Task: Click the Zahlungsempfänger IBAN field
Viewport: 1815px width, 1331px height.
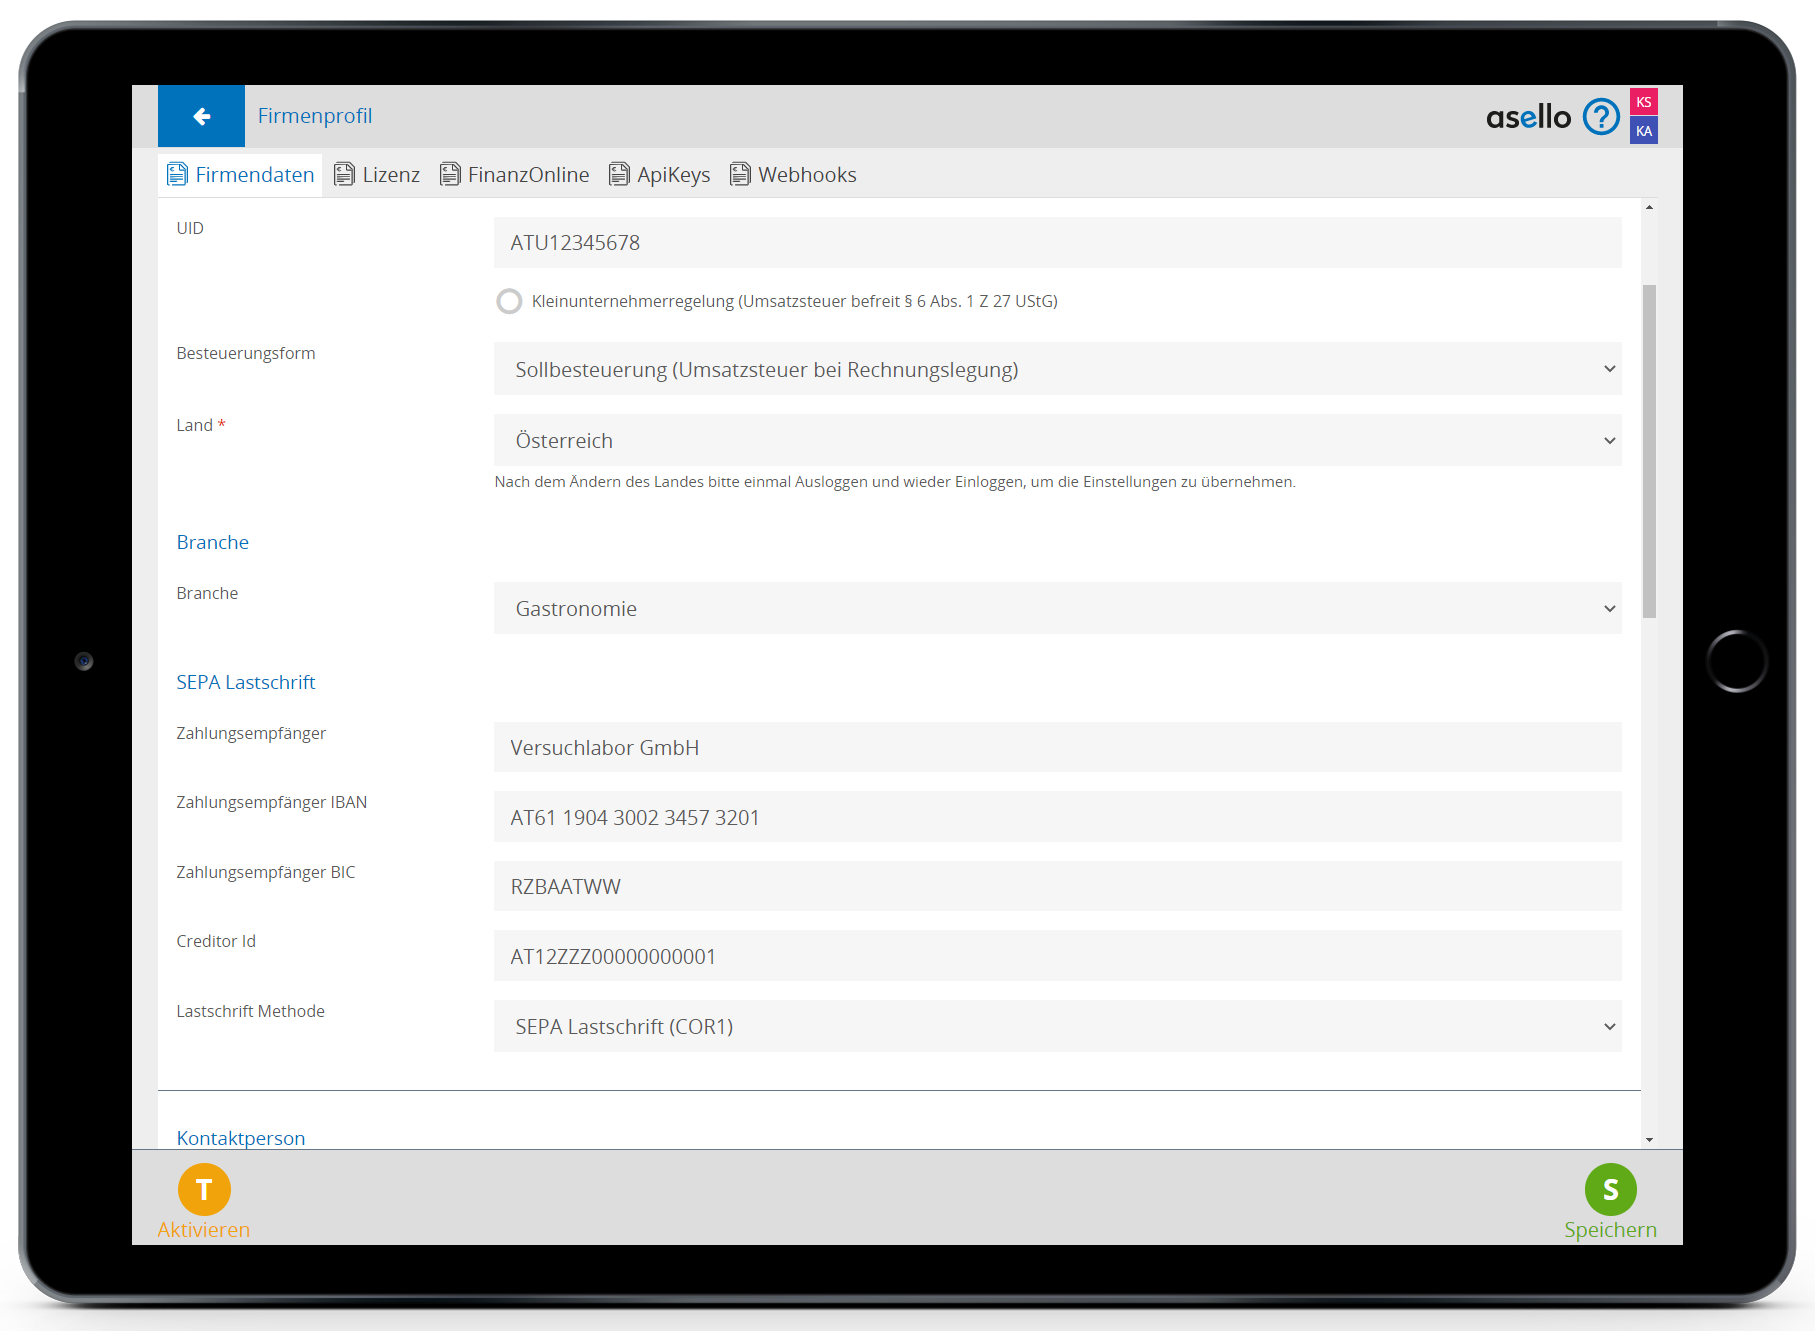Action: click(1056, 818)
